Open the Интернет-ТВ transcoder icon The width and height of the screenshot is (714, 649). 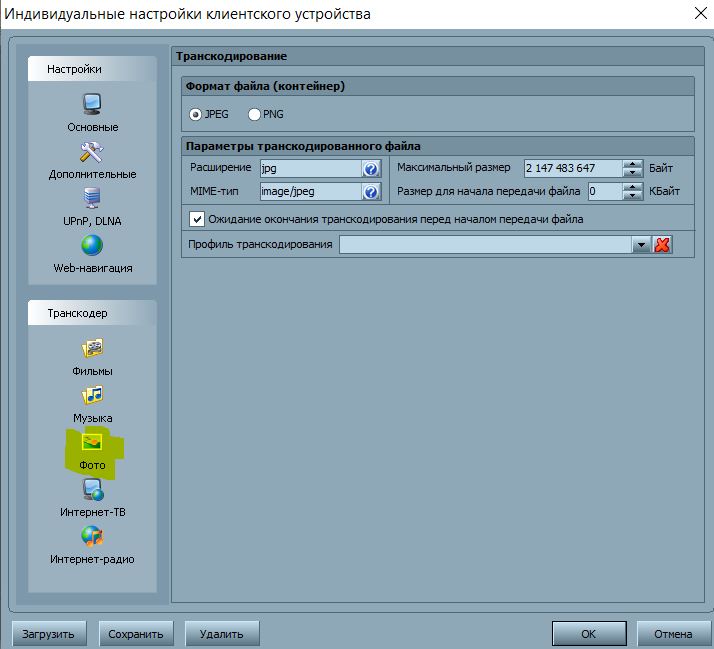(x=92, y=490)
